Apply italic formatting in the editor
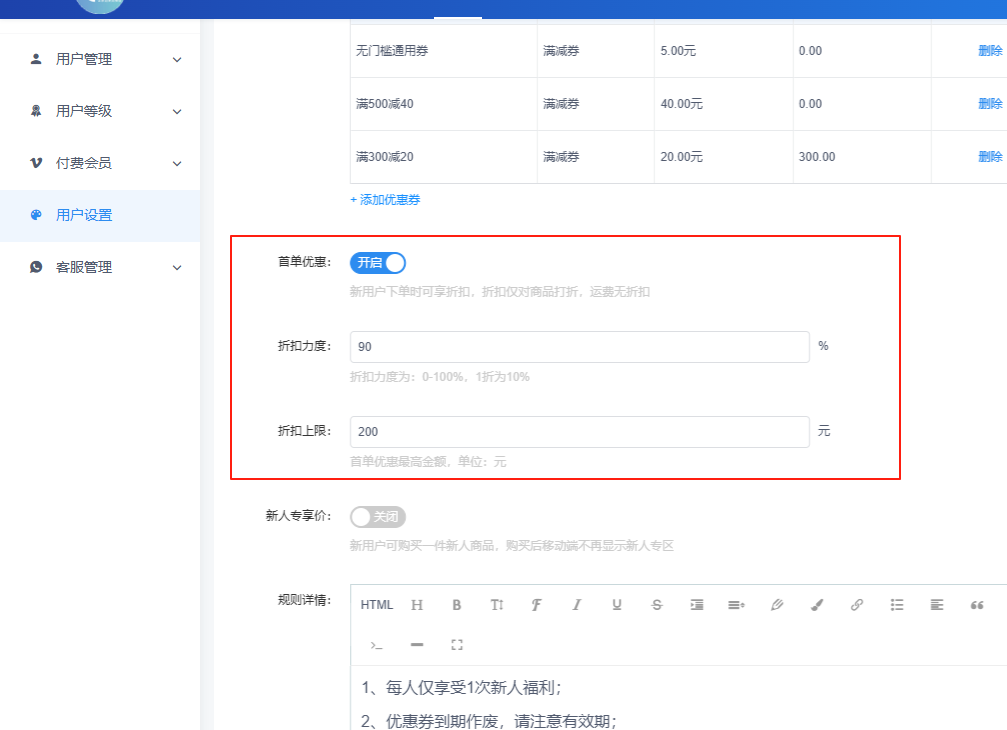Viewport: 1007px width, 730px height. tap(577, 605)
